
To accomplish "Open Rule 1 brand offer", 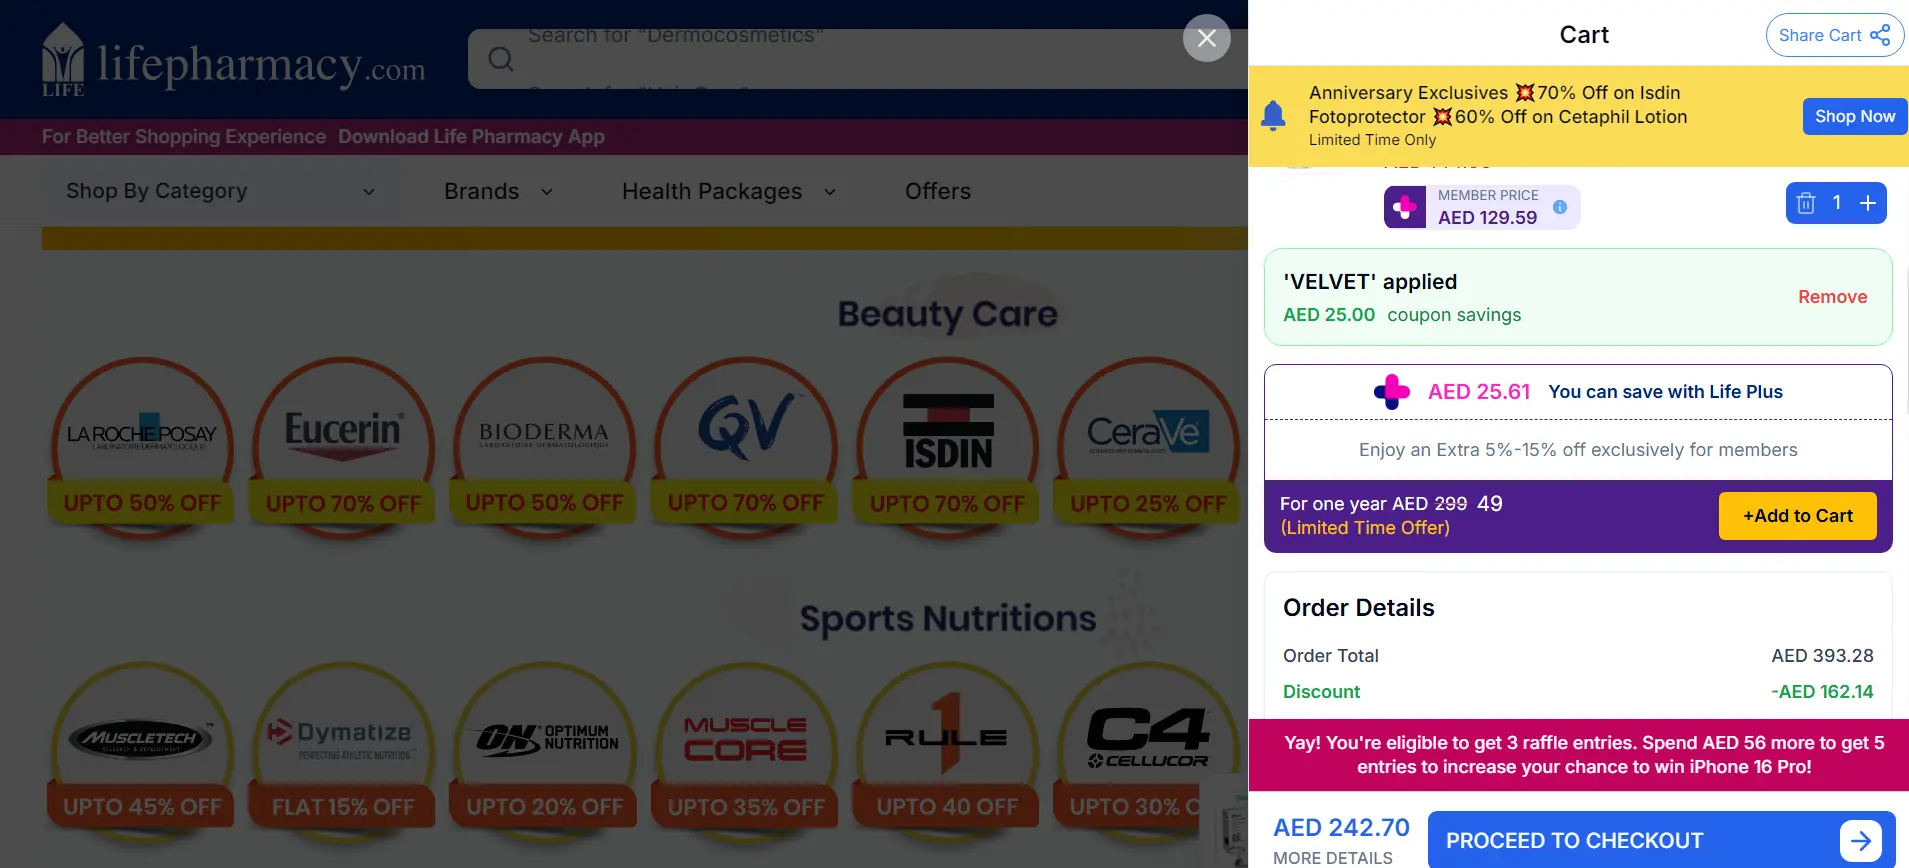I will click(947, 752).
